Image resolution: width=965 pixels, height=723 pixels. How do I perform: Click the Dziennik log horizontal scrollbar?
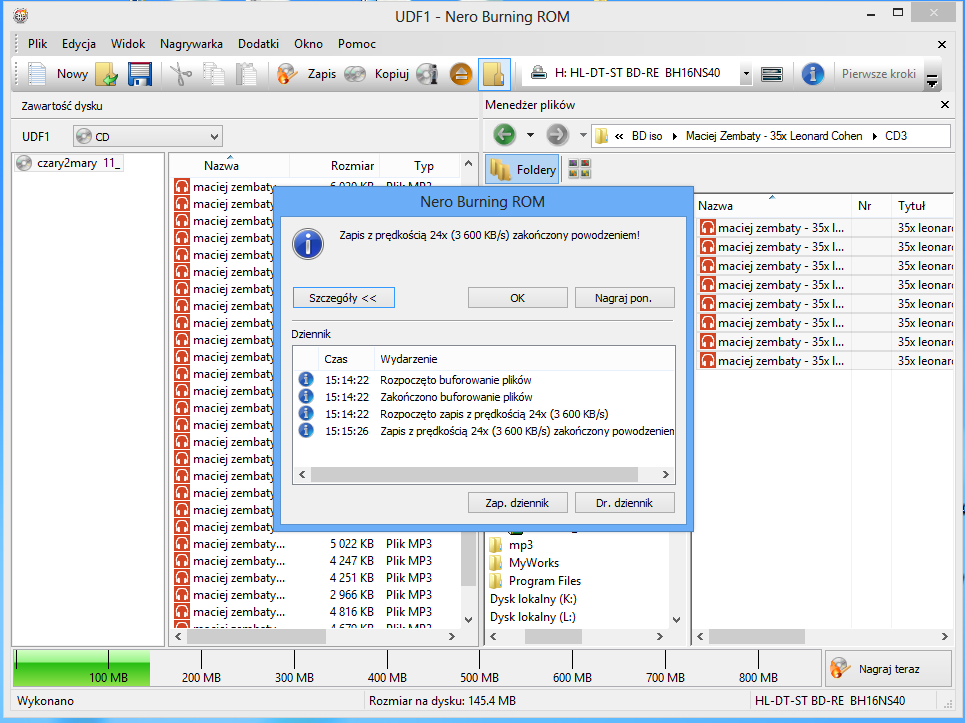474,474
